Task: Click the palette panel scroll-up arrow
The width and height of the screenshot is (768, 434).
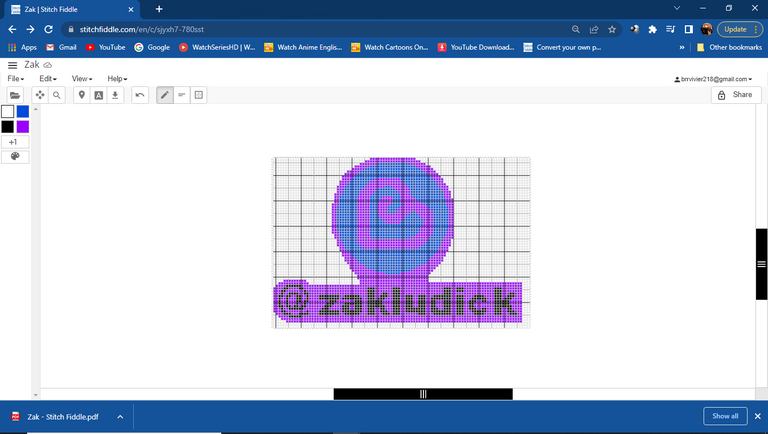Action: point(36,109)
